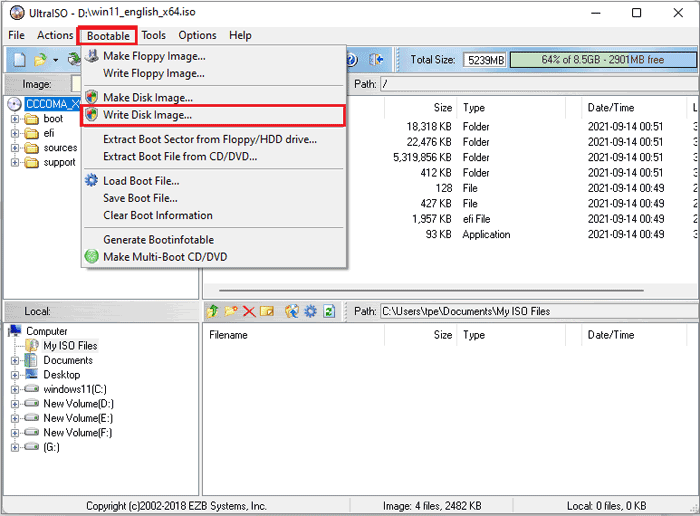Expand the efi folder in image tree
The image size is (700, 516).
[15, 133]
